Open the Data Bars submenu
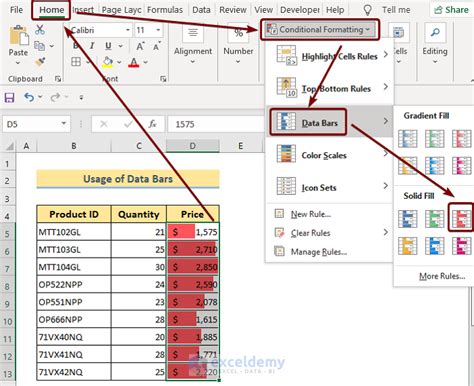 coord(329,122)
